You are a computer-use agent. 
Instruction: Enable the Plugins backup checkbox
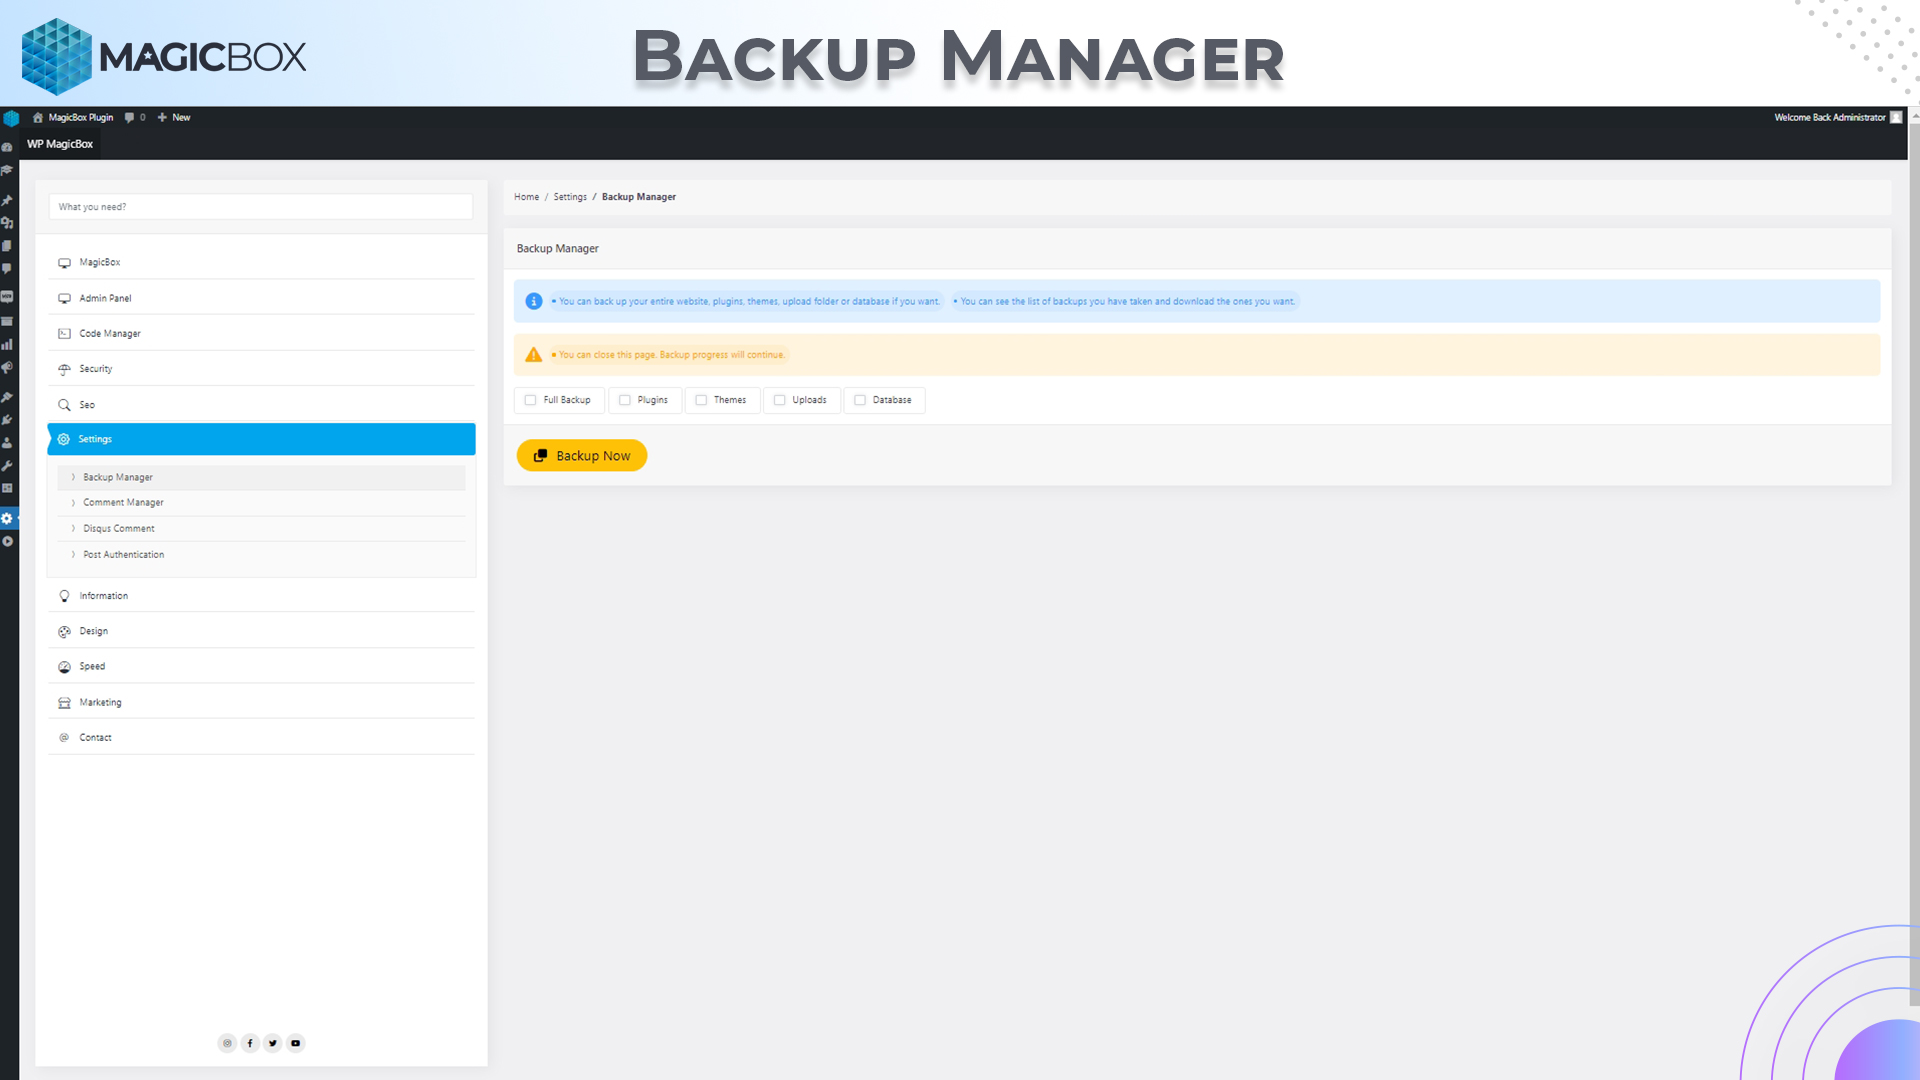tap(624, 400)
